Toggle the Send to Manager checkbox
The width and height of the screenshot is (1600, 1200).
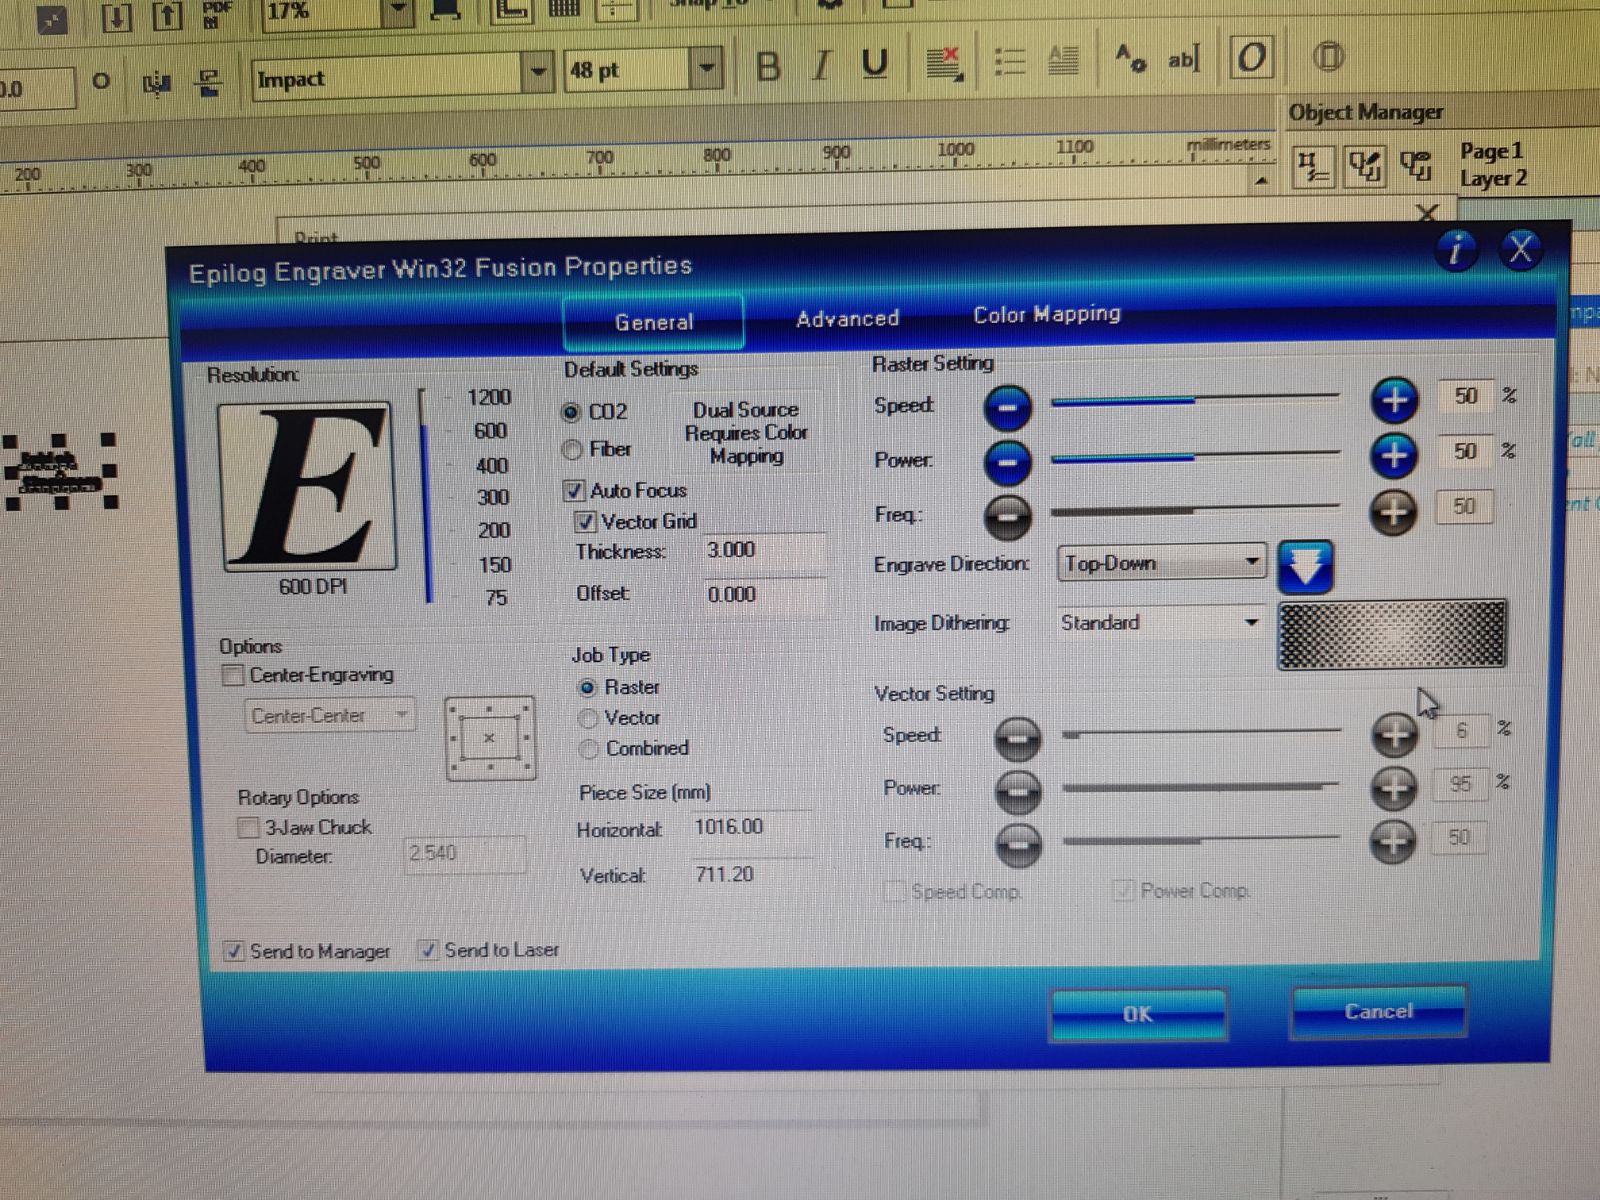point(234,952)
